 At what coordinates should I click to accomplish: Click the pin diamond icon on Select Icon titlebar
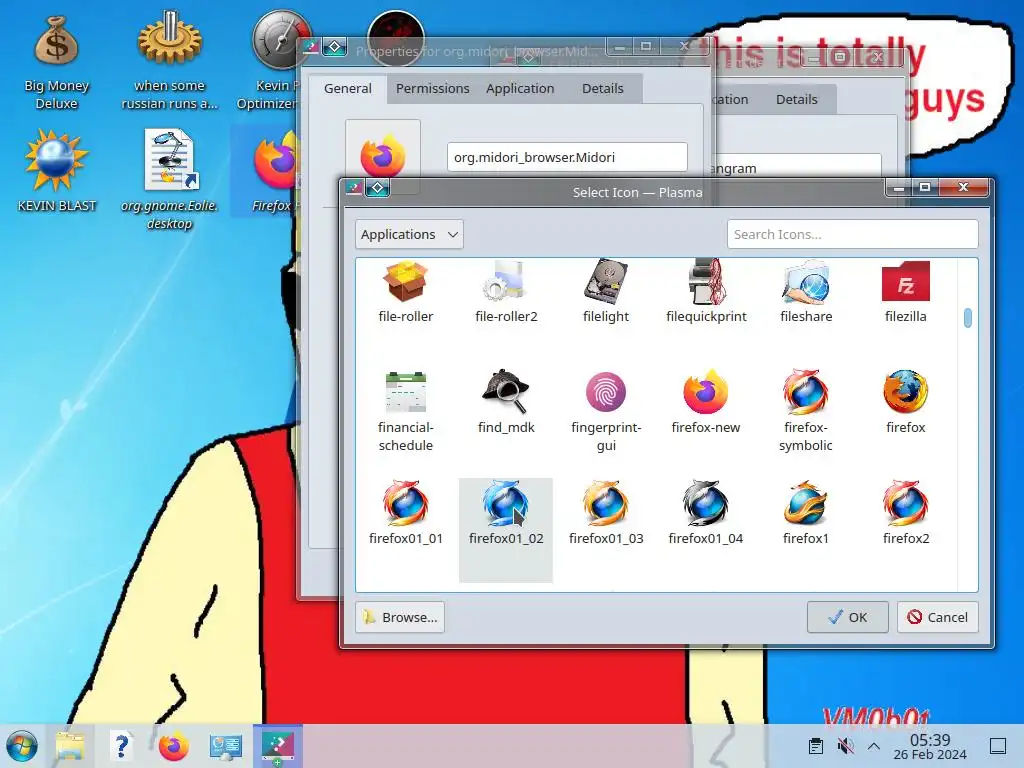coord(377,188)
